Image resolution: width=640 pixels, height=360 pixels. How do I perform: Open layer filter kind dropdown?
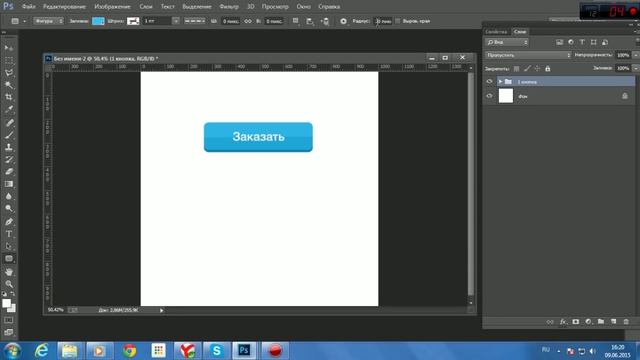click(507, 42)
